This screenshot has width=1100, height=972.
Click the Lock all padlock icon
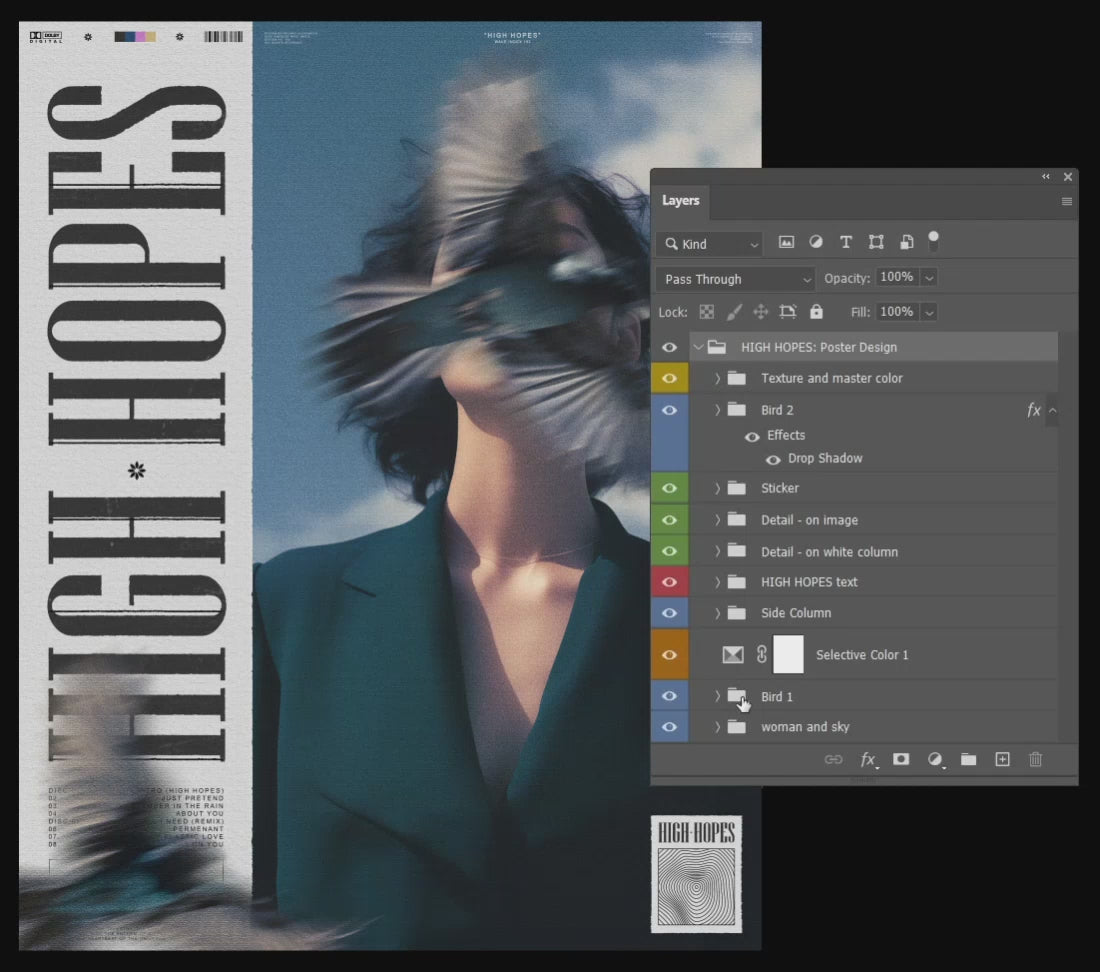[816, 311]
